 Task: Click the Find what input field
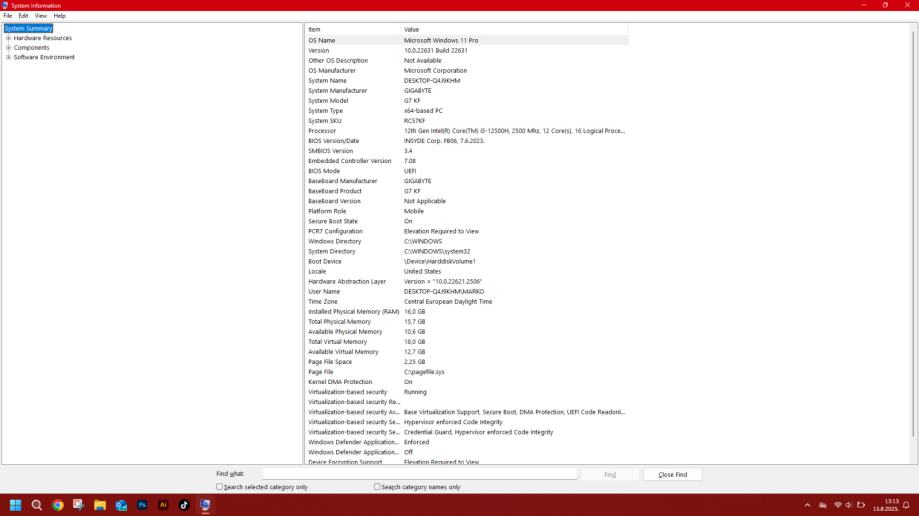point(420,474)
